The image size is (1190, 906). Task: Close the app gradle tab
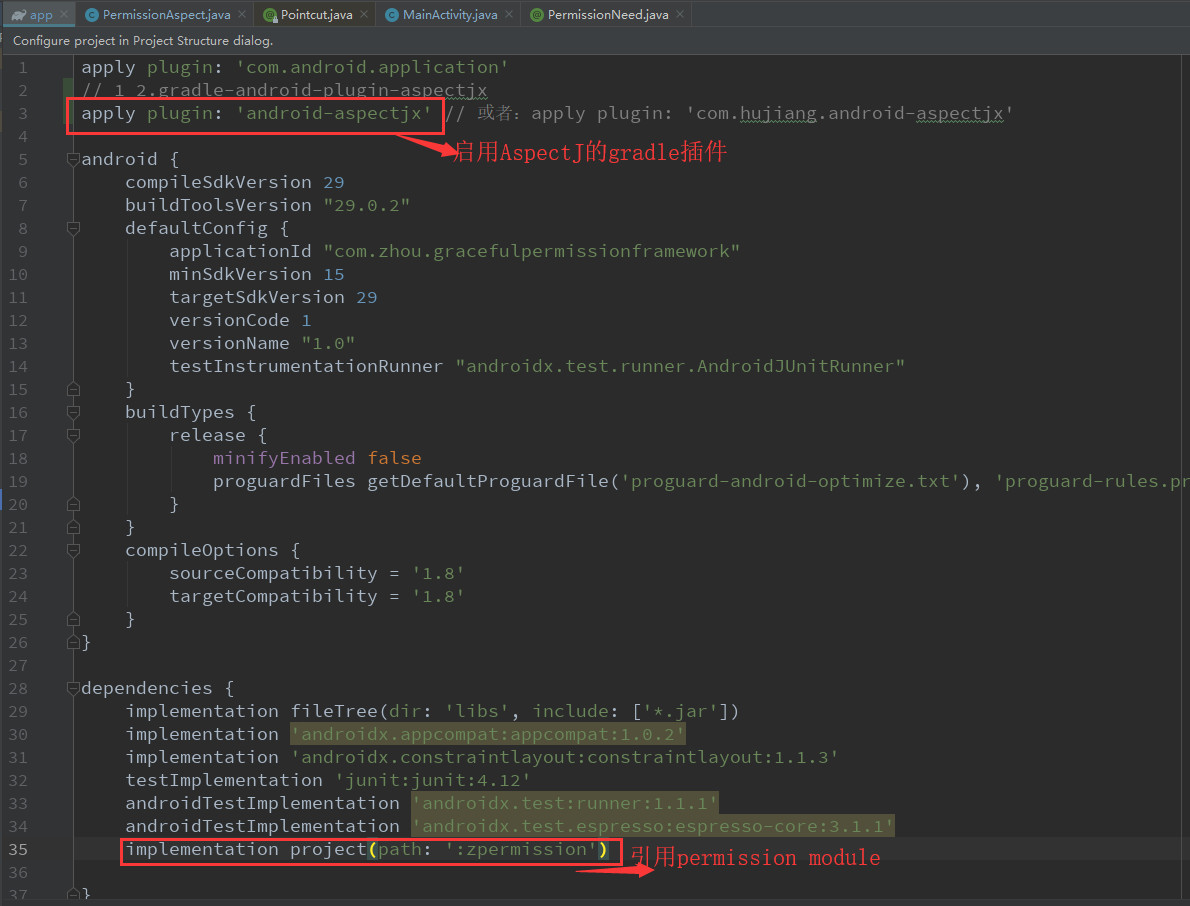64,14
